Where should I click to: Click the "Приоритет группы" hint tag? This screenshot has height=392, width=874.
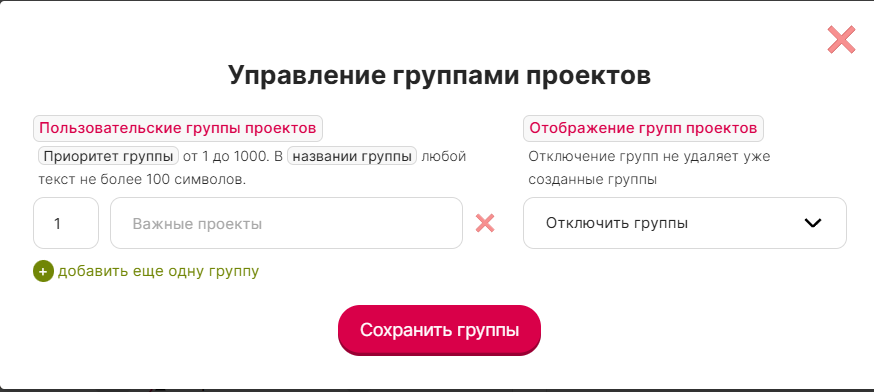tap(108, 156)
